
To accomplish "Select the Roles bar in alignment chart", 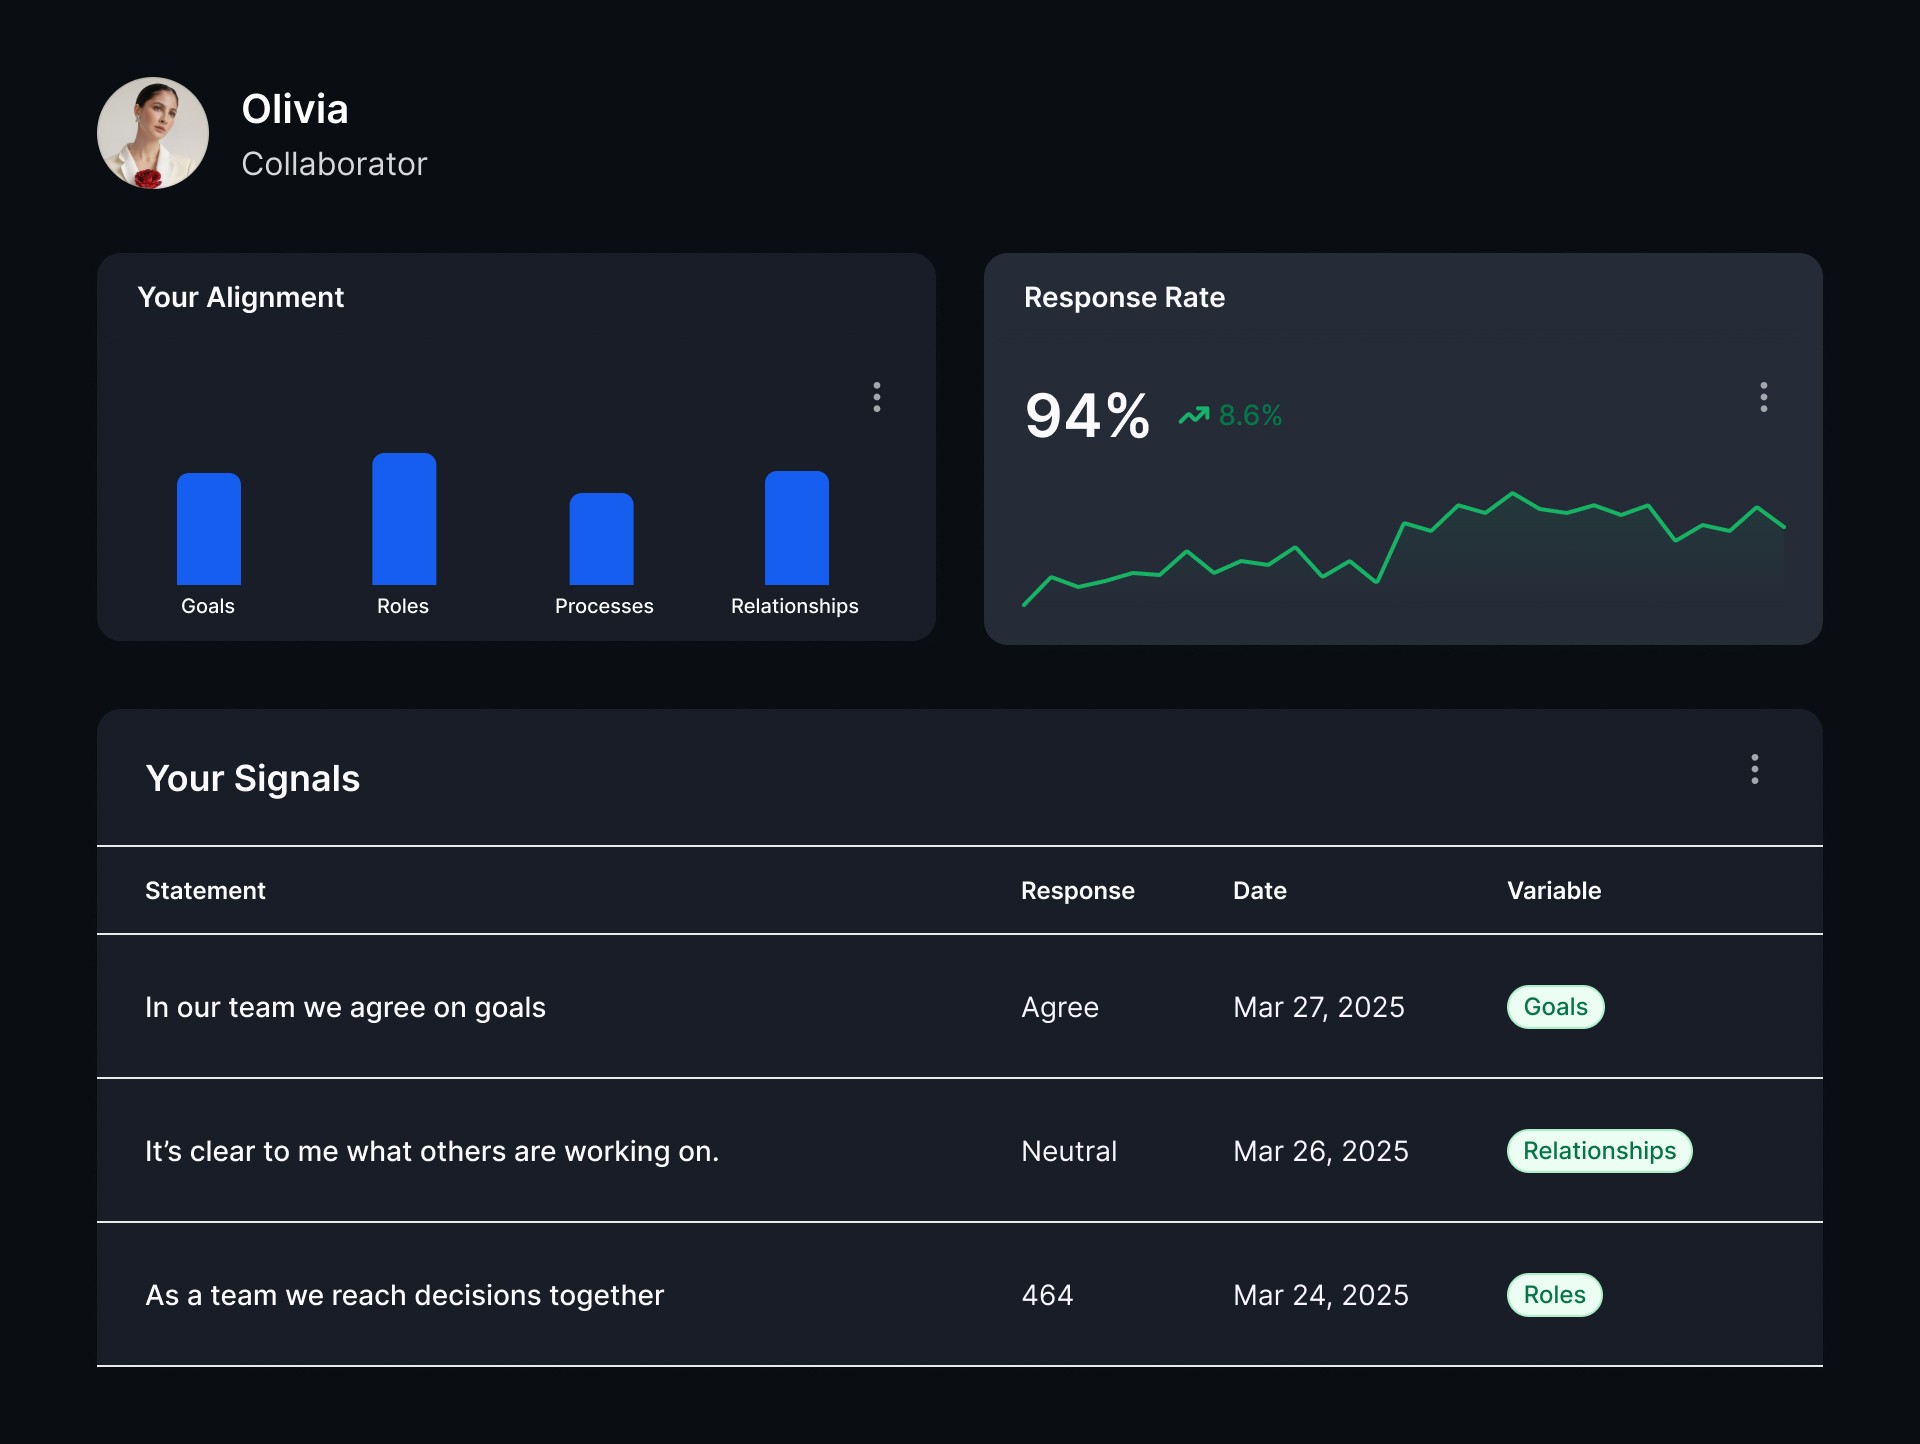I will (404, 519).
